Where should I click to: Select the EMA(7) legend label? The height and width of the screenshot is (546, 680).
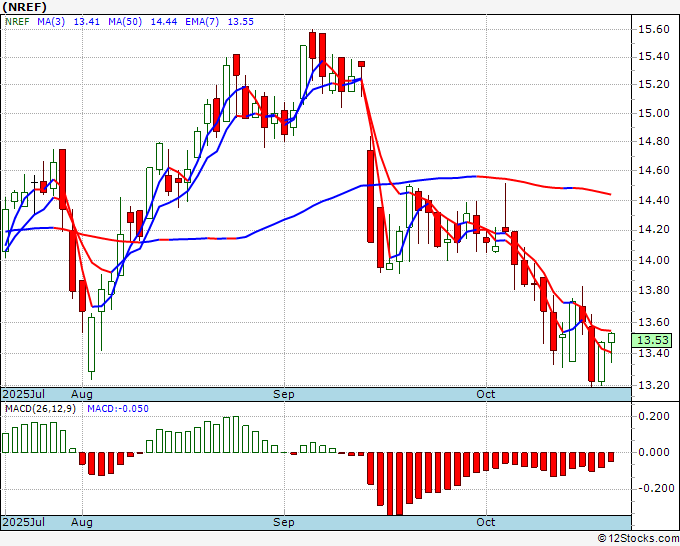[x=202, y=21]
